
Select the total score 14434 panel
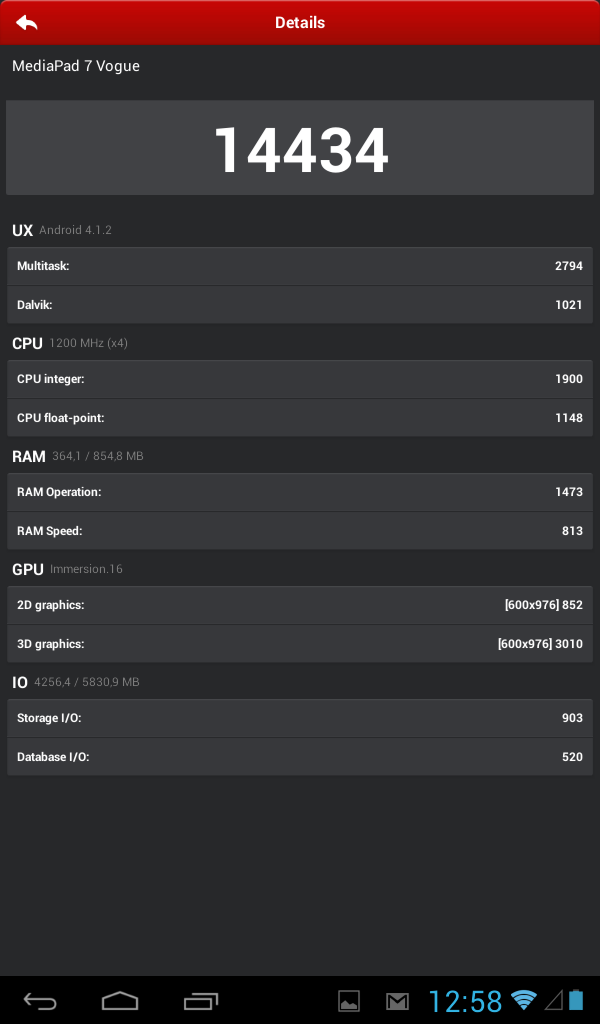click(x=300, y=148)
